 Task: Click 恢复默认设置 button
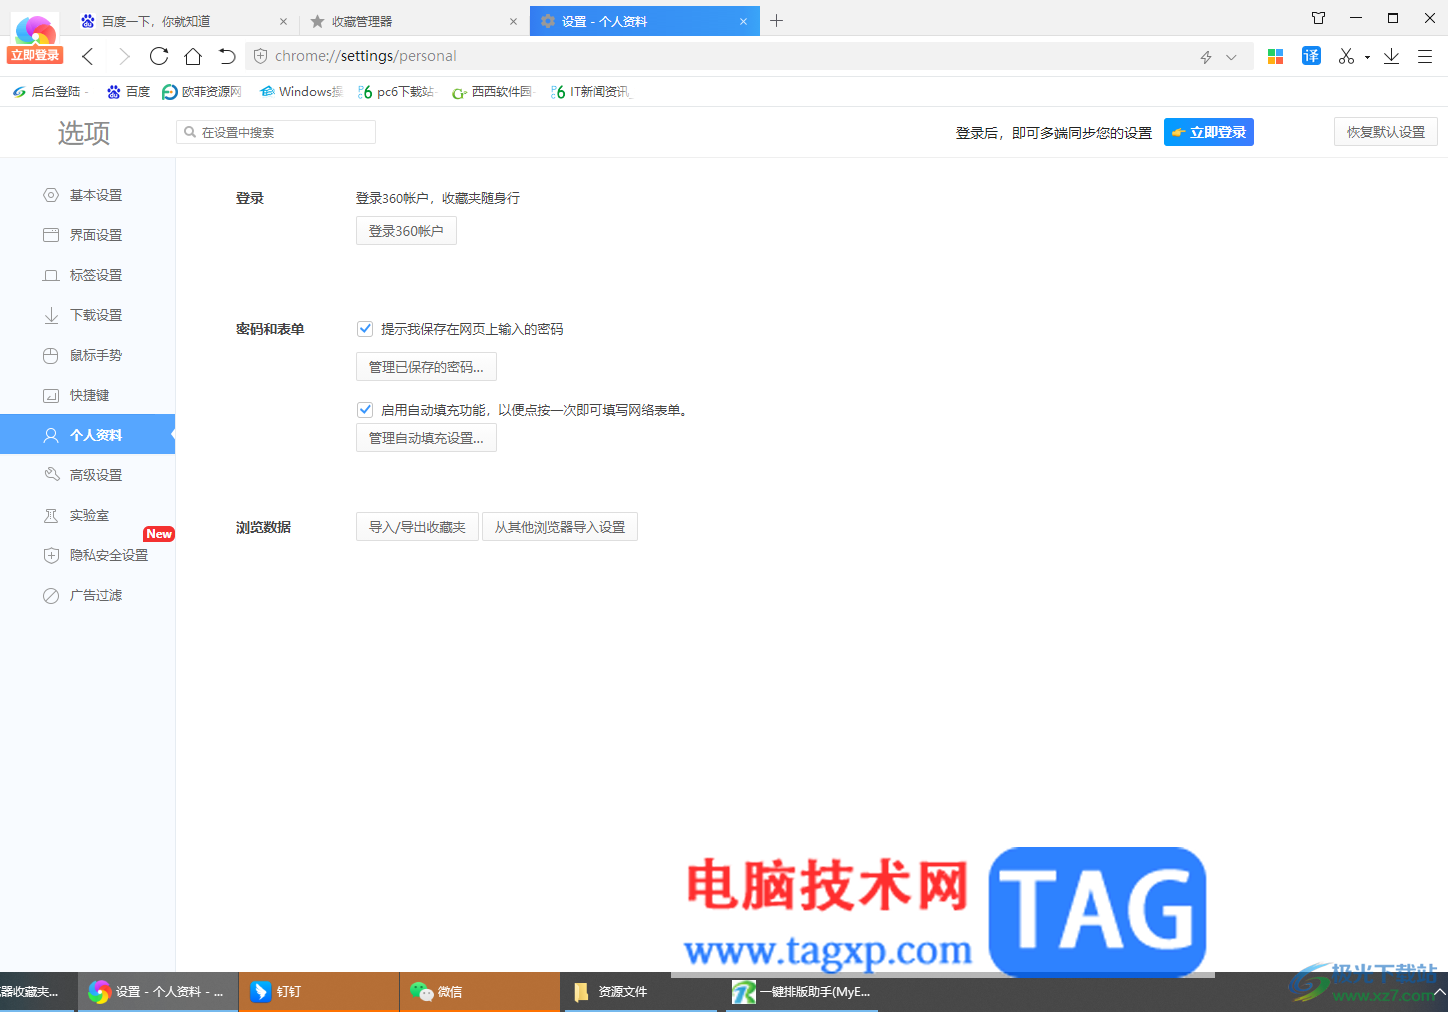pyautogui.click(x=1386, y=132)
